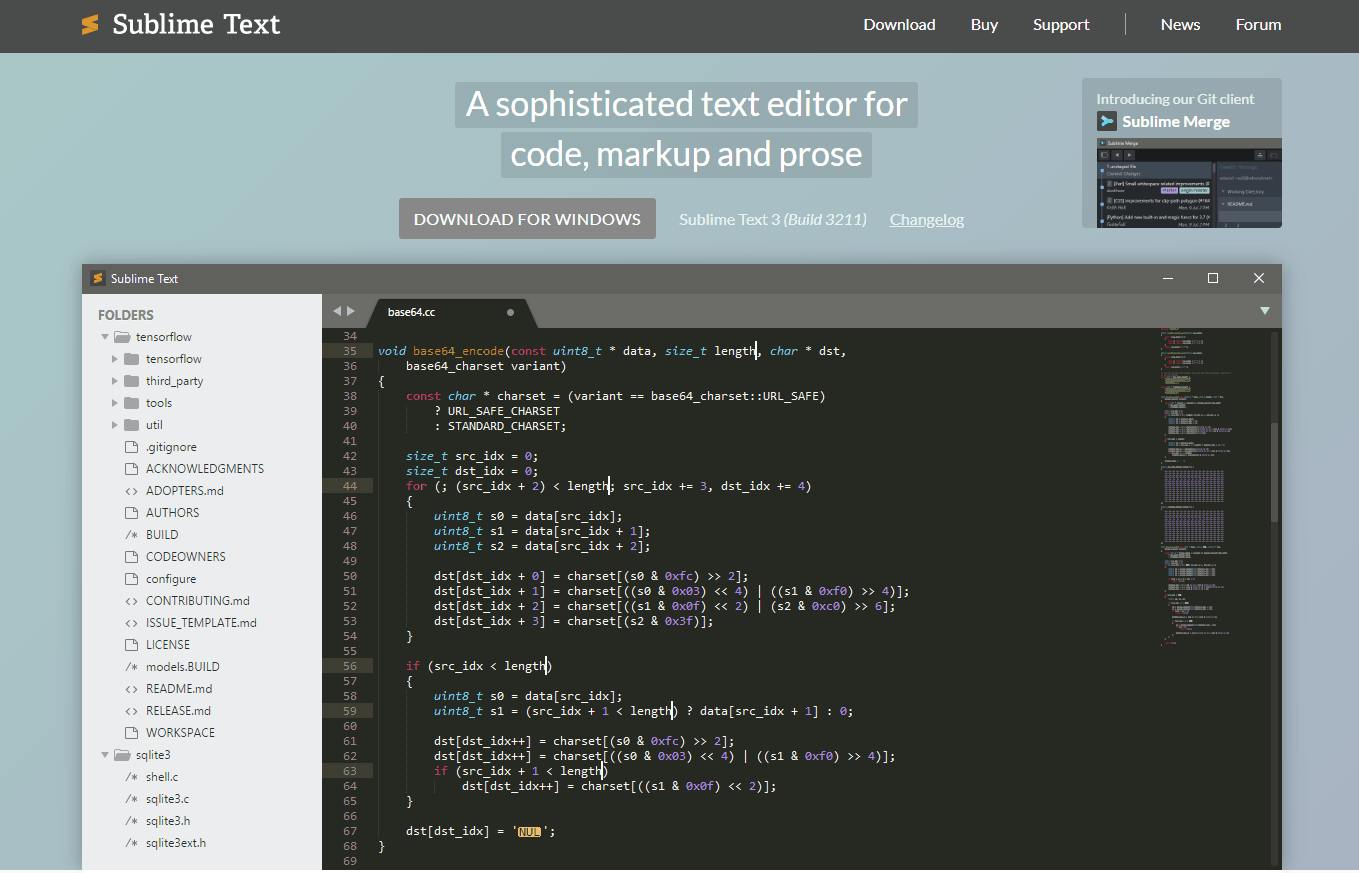
Task: Open the Download page from the navigation
Action: pos(899,25)
